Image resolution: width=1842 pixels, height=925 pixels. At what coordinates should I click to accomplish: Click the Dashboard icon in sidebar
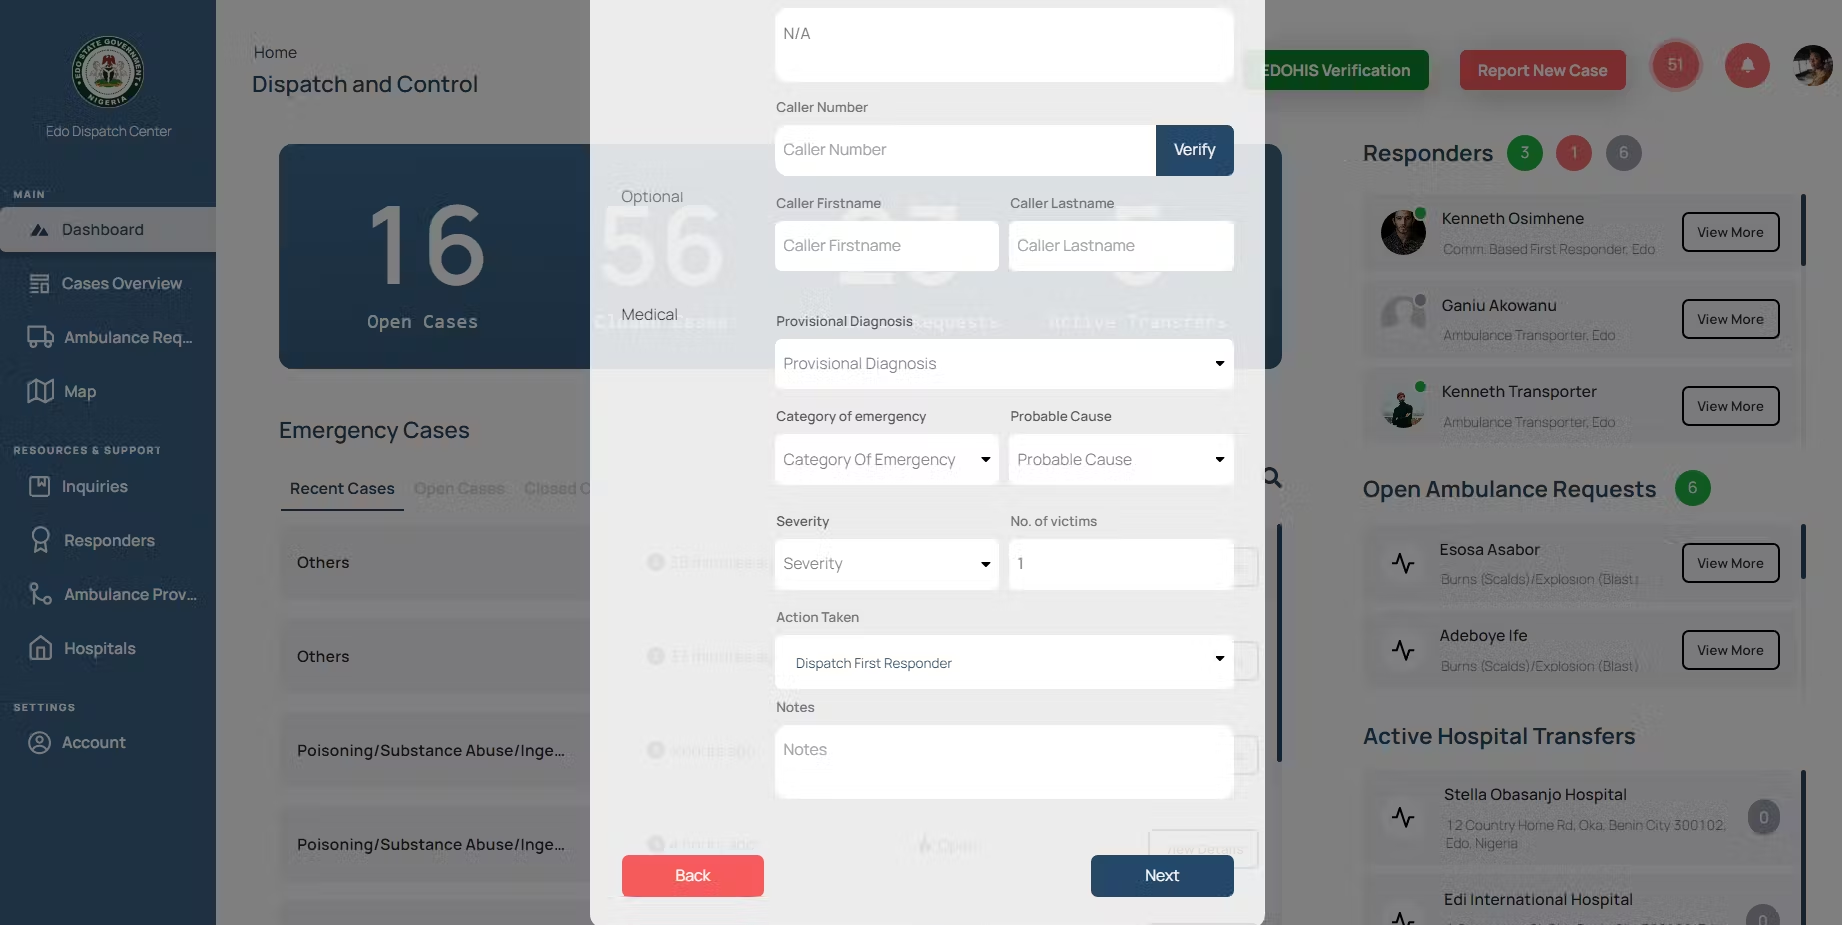(40, 230)
